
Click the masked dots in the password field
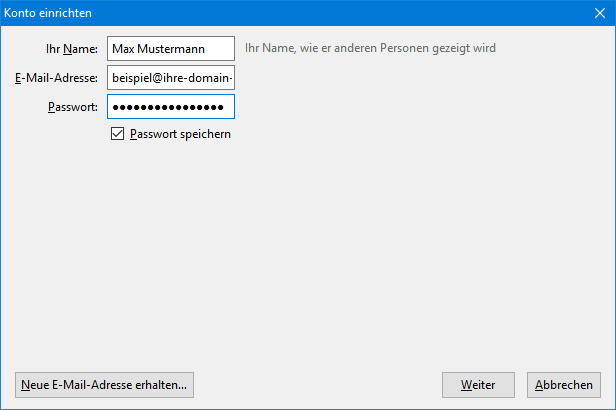168,107
